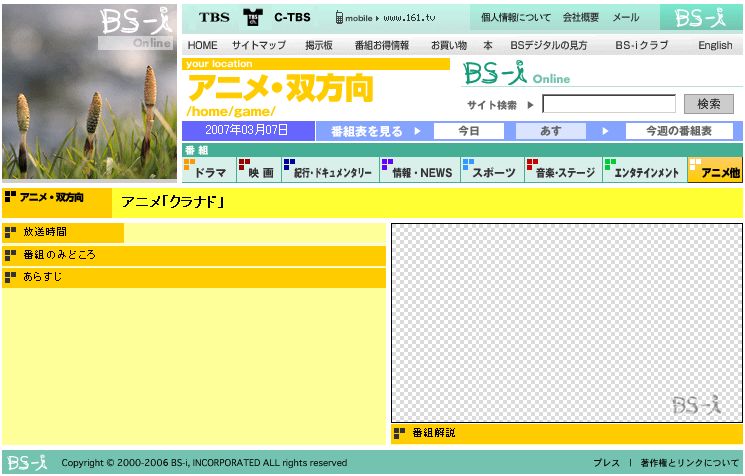Click the horsetail photo with BS-i Online logo

coord(89,93)
